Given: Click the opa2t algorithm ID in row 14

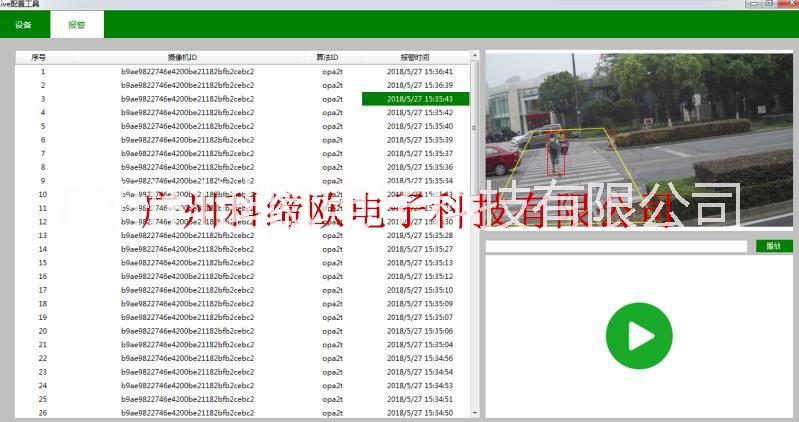Looking at the screenshot, I should (332, 249).
